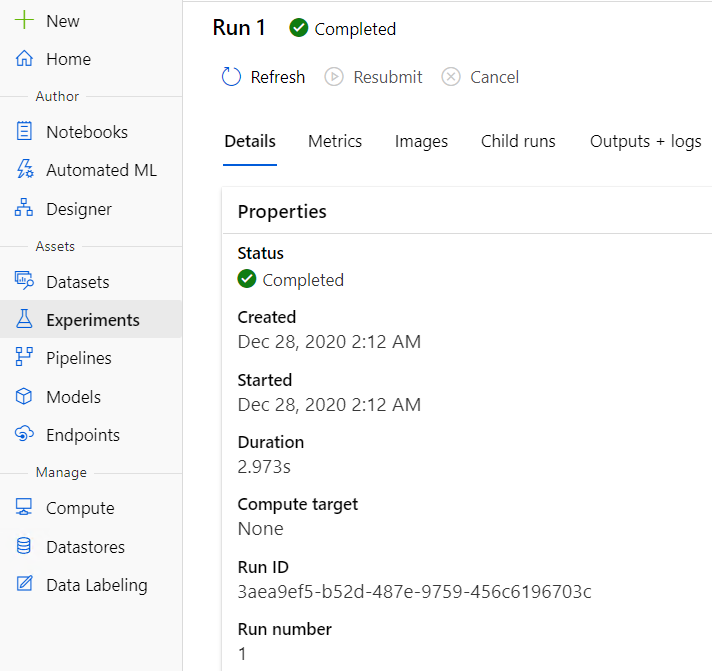Open the Images tab
Image resolution: width=712 pixels, height=671 pixels.
point(421,141)
